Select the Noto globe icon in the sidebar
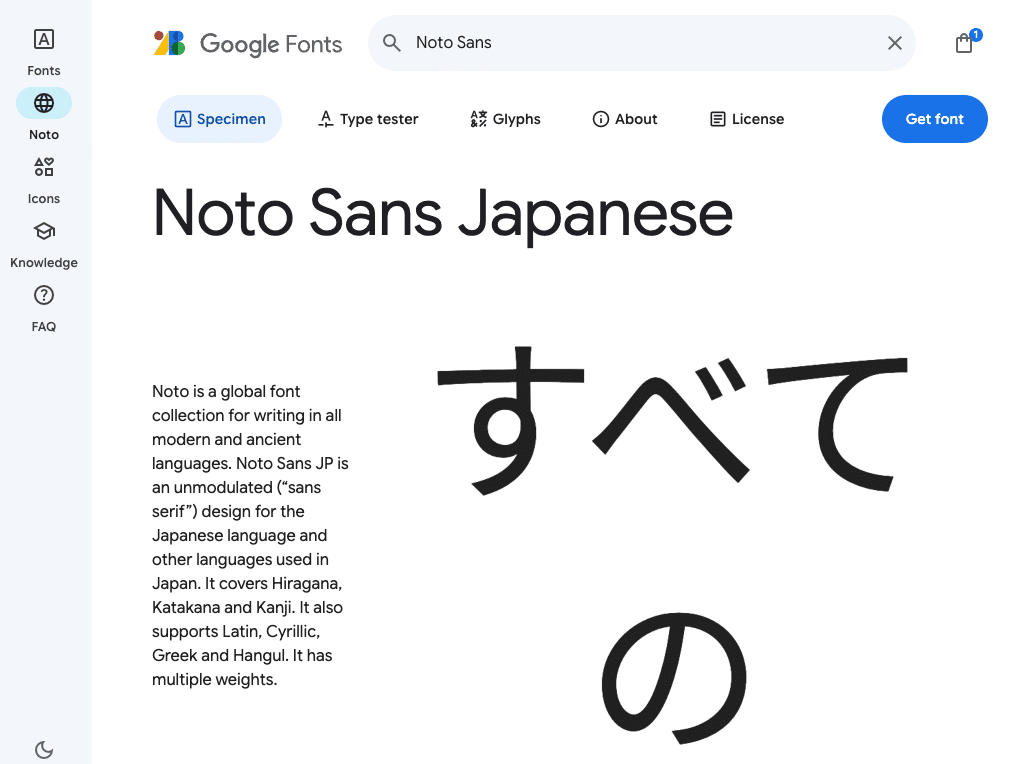The width and height of the screenshot is (1021, 764). [x=43, y=102]
